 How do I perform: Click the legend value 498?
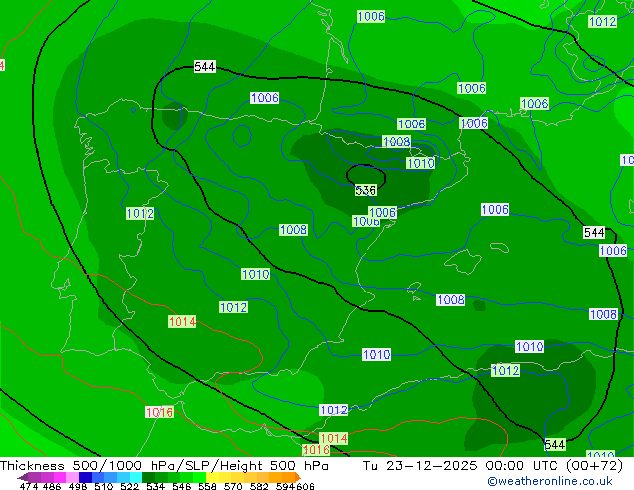pos(78,486)
